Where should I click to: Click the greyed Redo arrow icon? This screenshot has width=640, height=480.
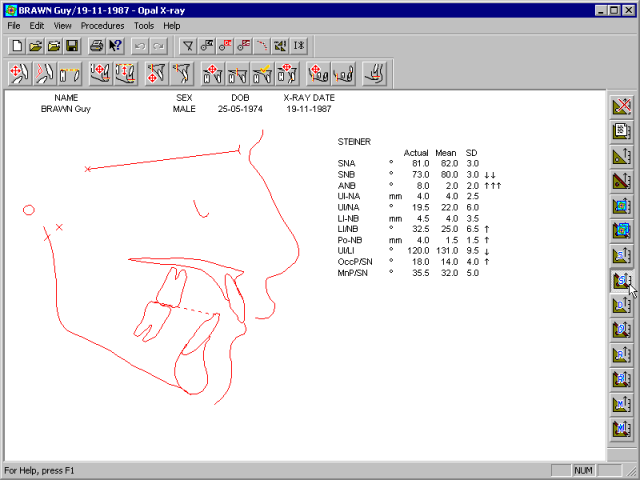tap(158, 46)
